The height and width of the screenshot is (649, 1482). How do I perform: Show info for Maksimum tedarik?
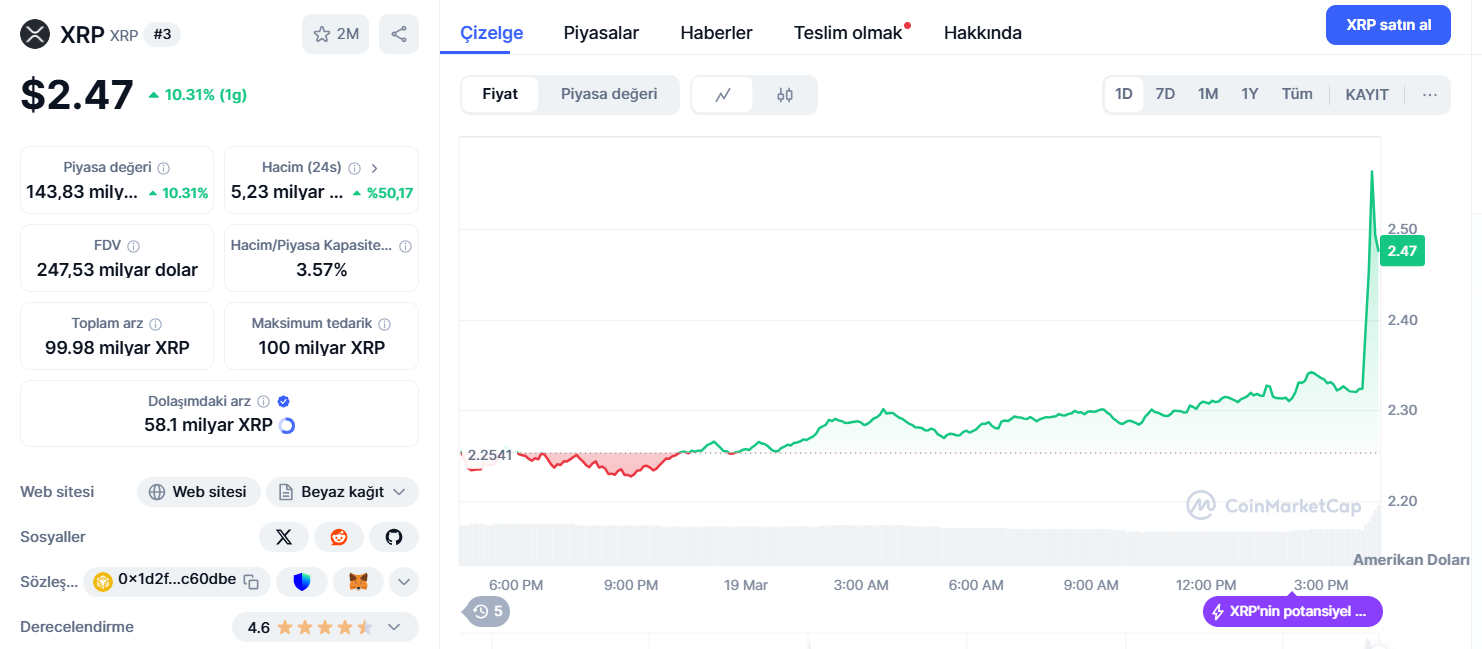385,324
